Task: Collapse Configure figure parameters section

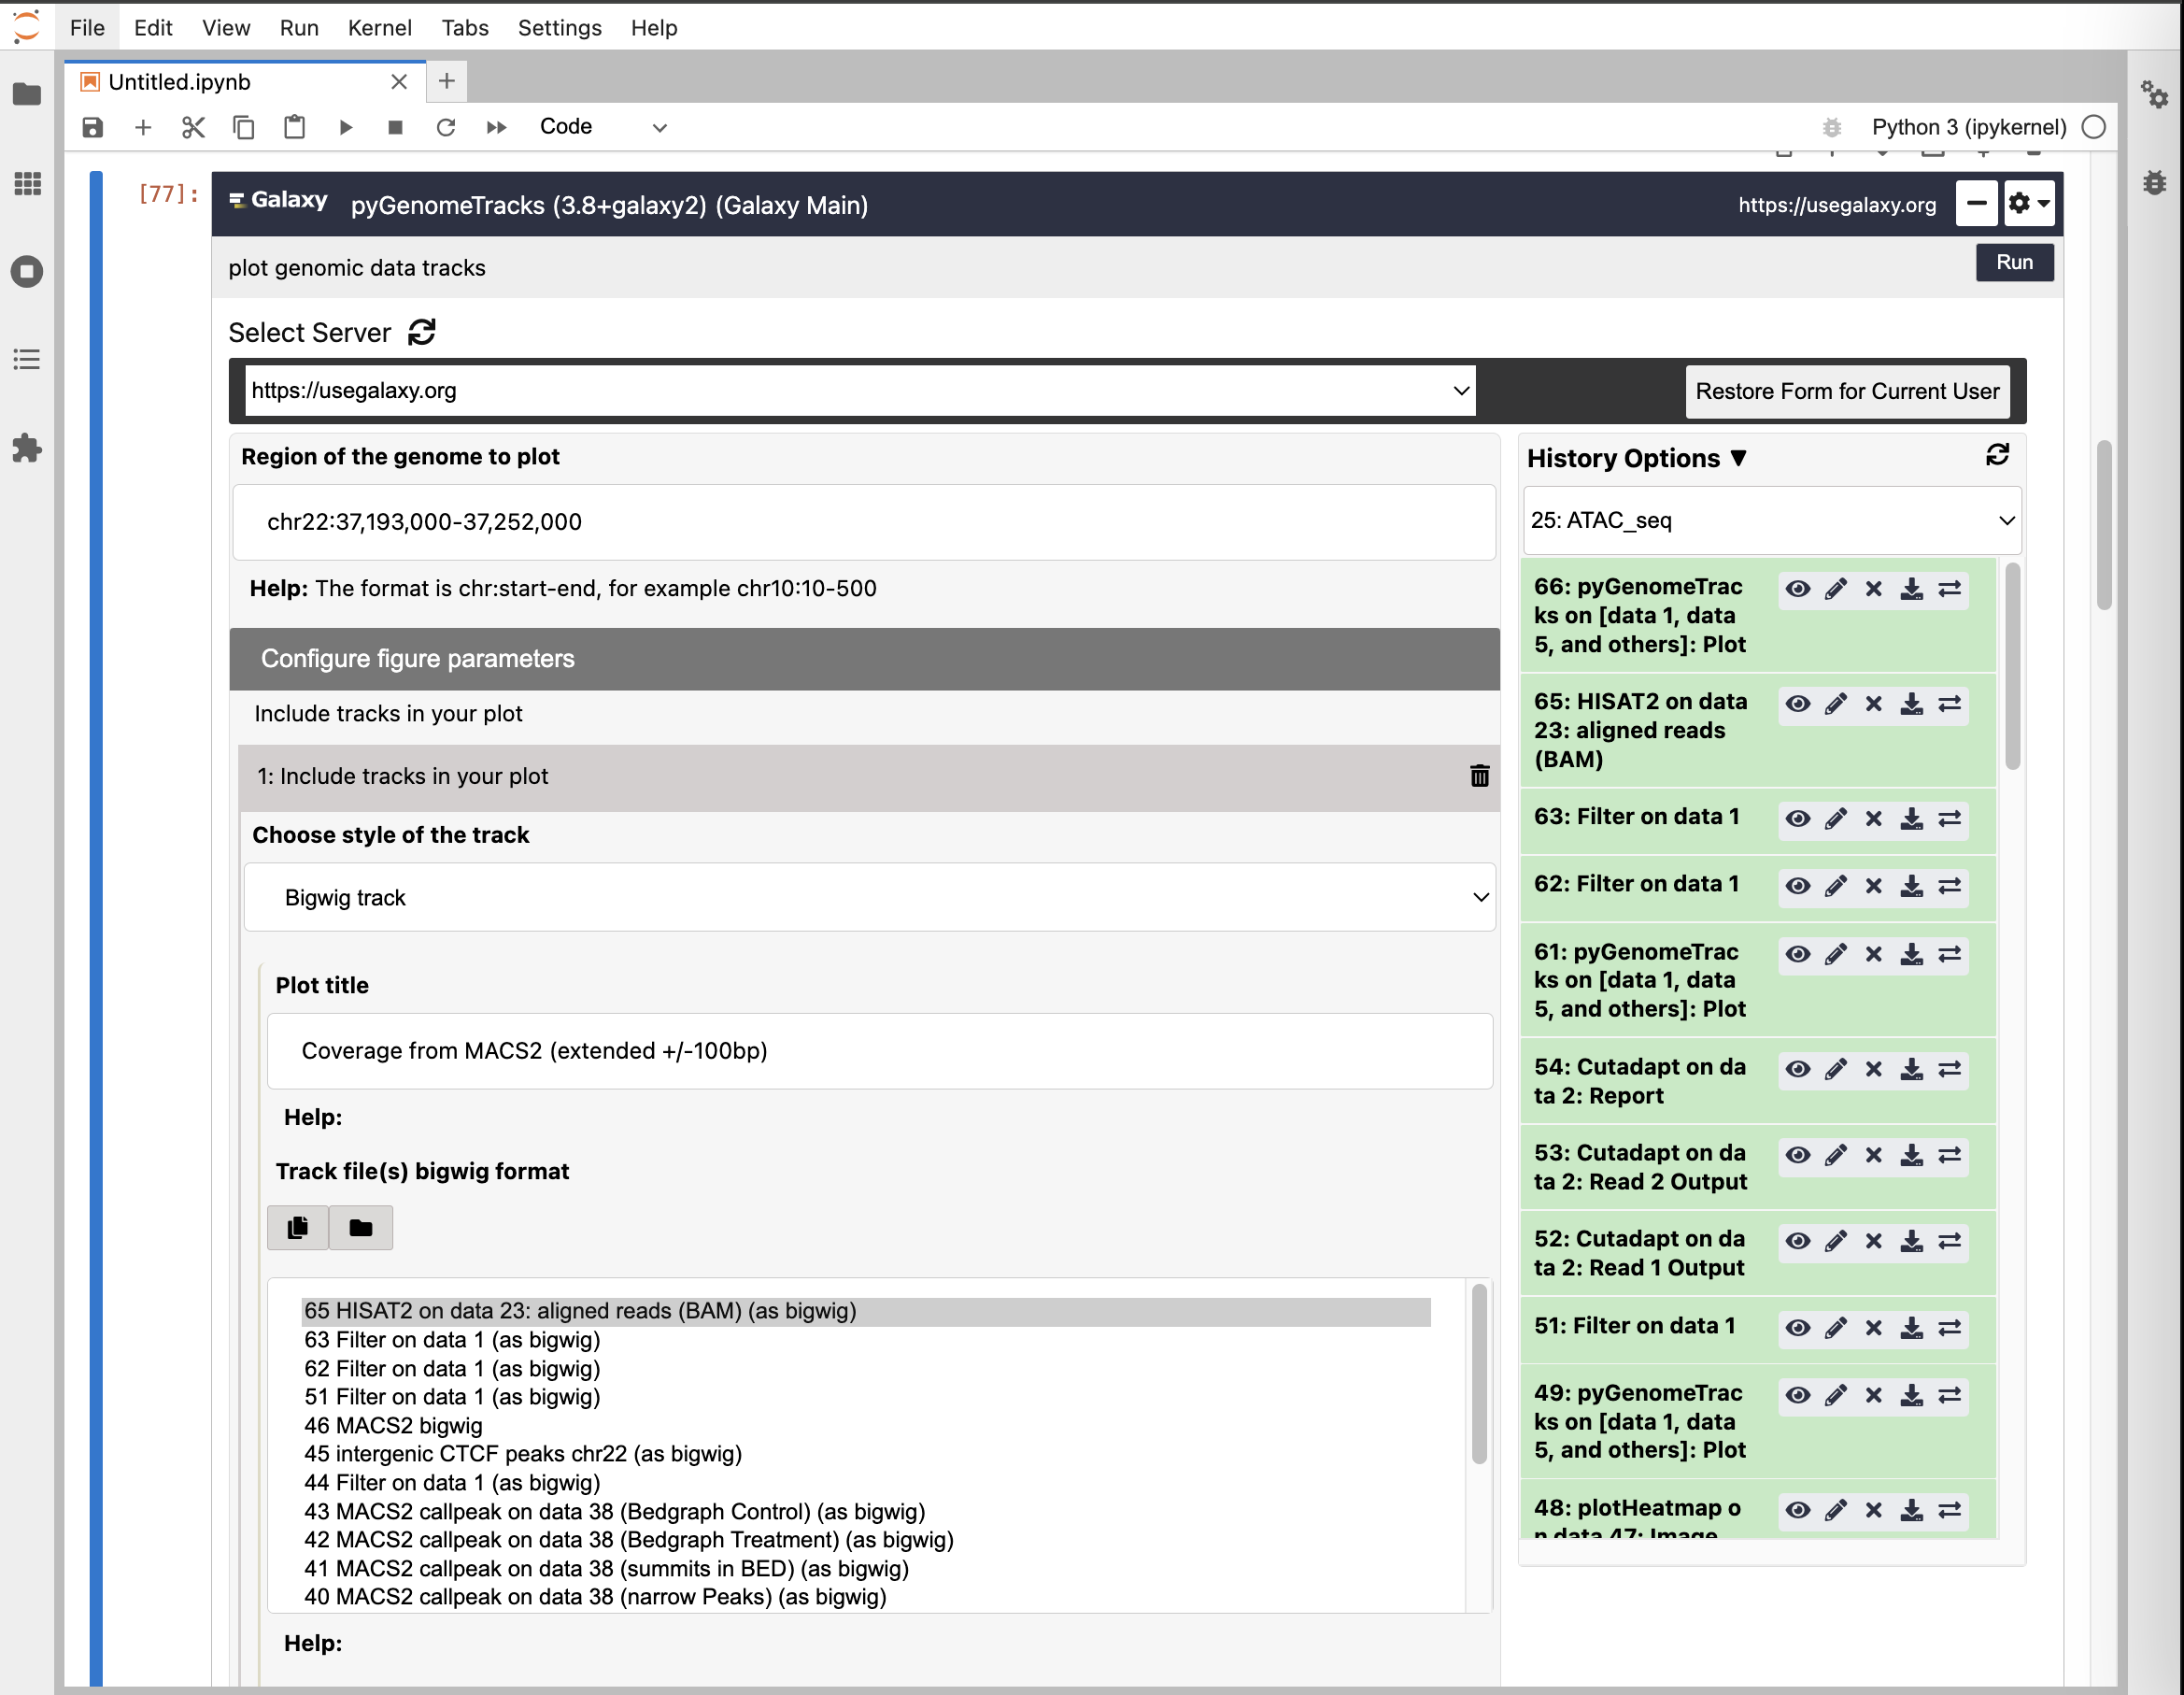Action: tap(864, 659)
